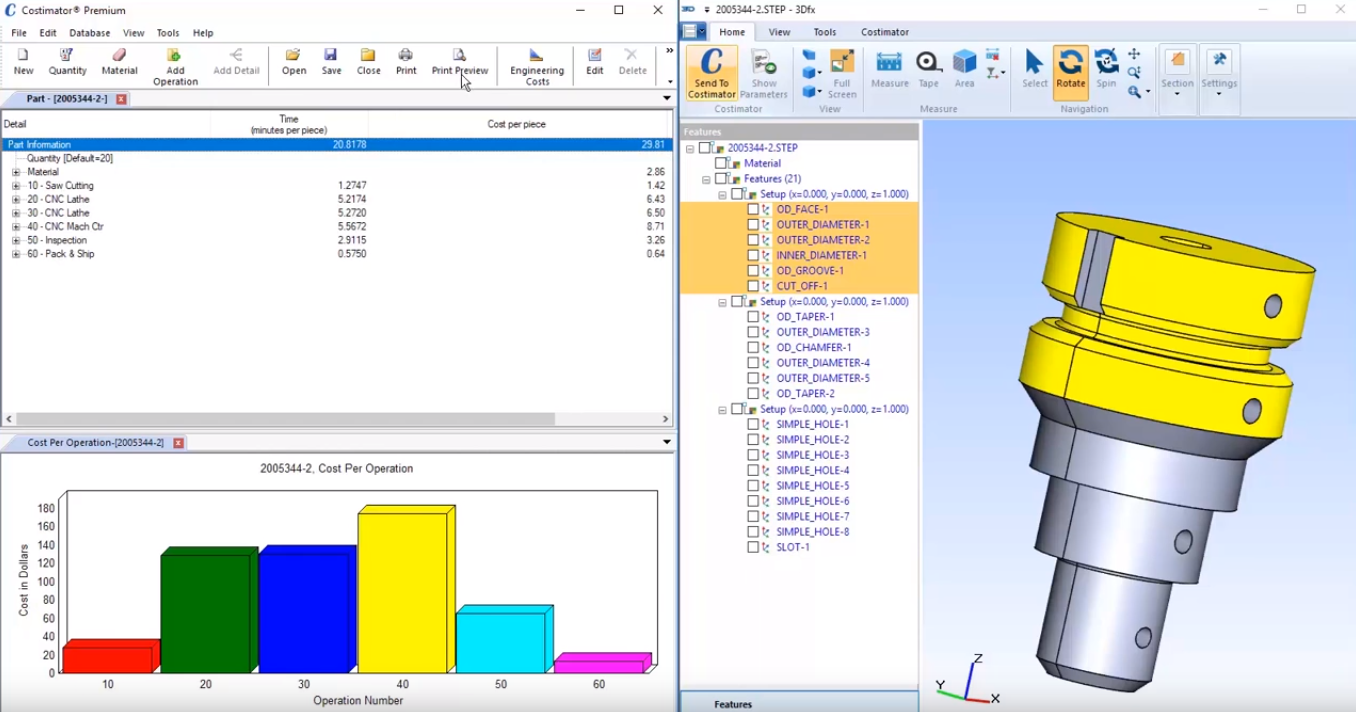The height and width of the screenshot is (712, 1356).
Task: Expand the Material row in cost details
Action: [16, 172]
